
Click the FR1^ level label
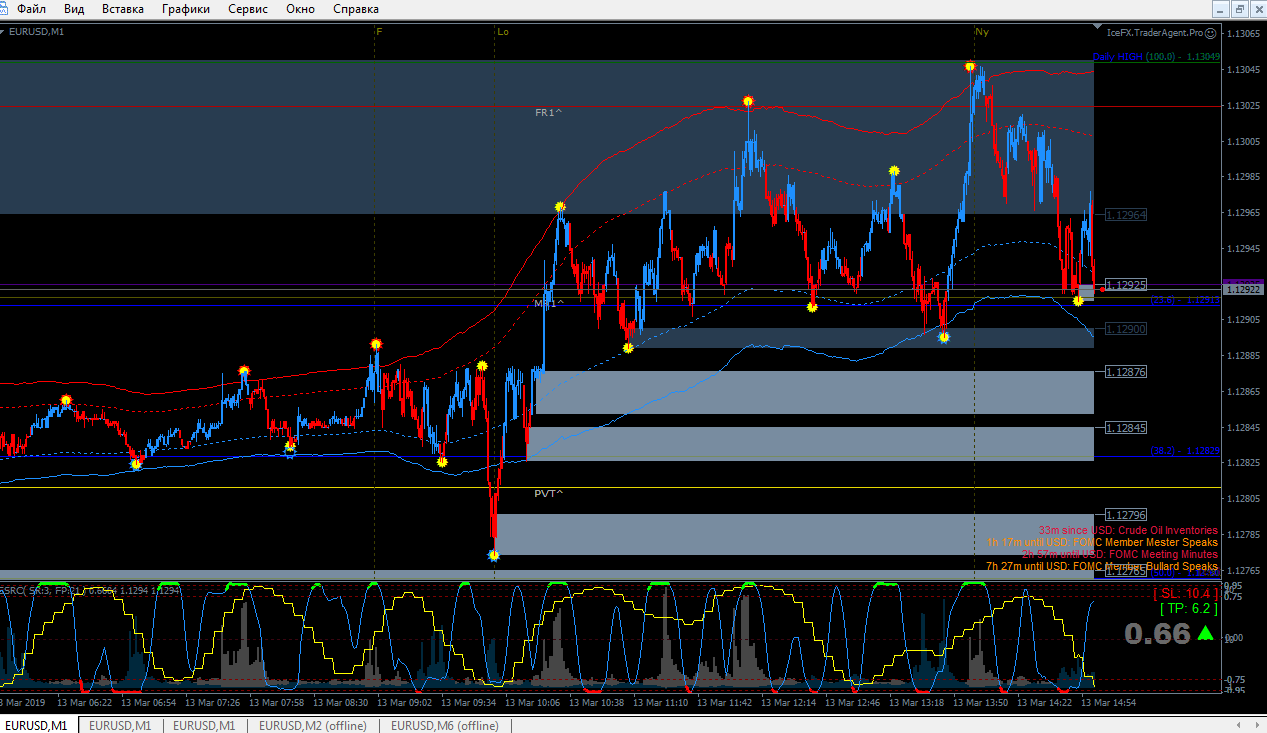pos(548,112)
